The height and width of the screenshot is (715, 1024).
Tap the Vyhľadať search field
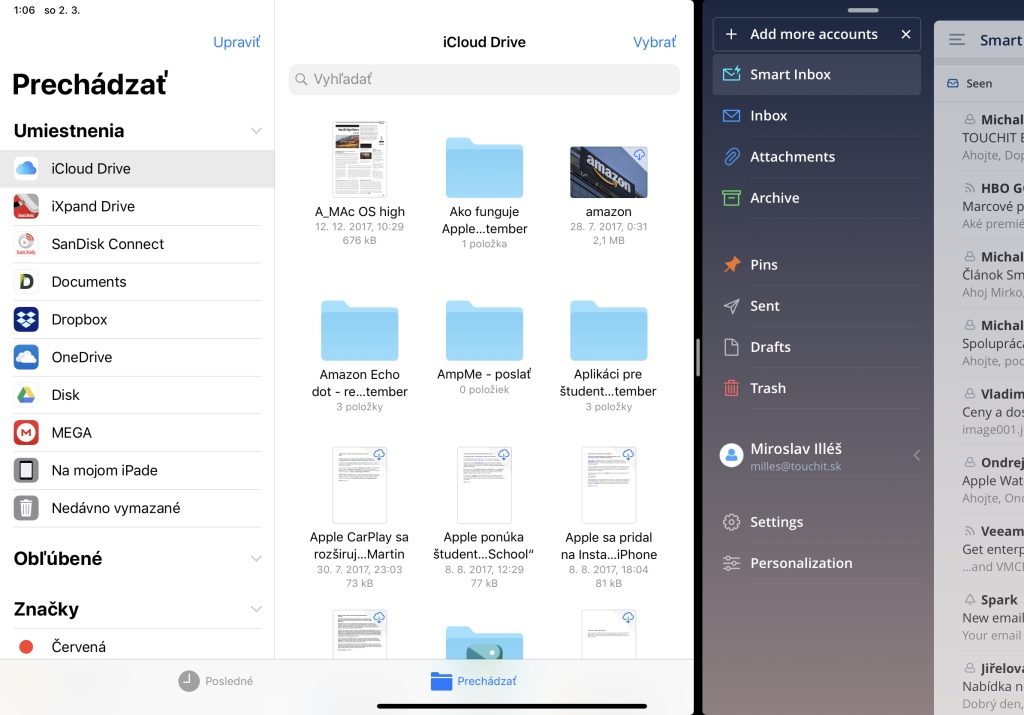(x=484, y=79)
